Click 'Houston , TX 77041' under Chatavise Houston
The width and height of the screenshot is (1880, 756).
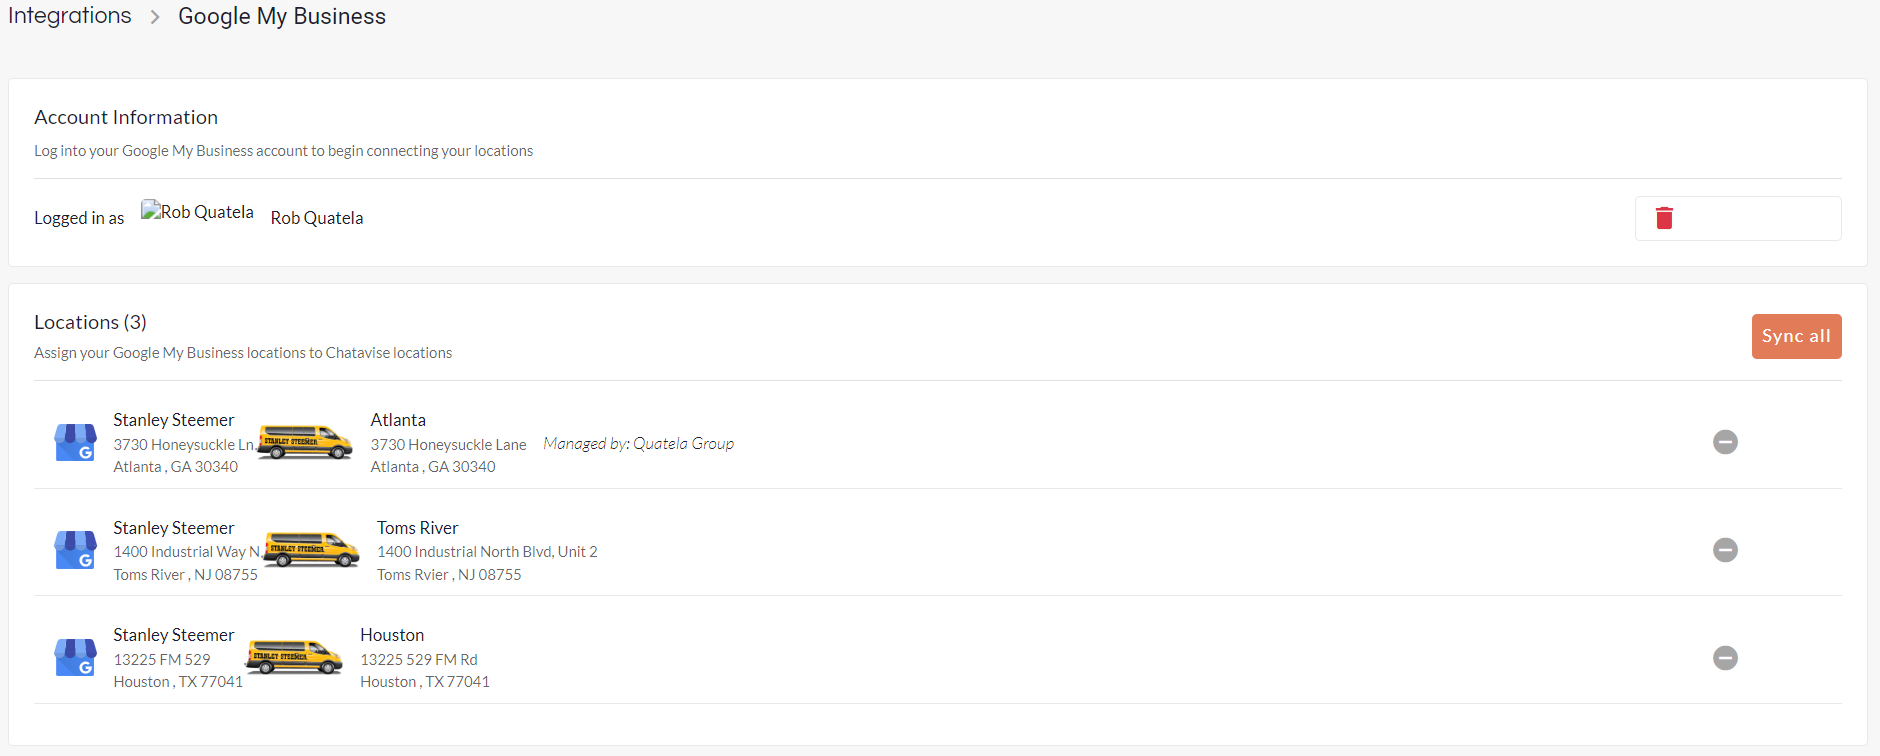pos(425,682)
